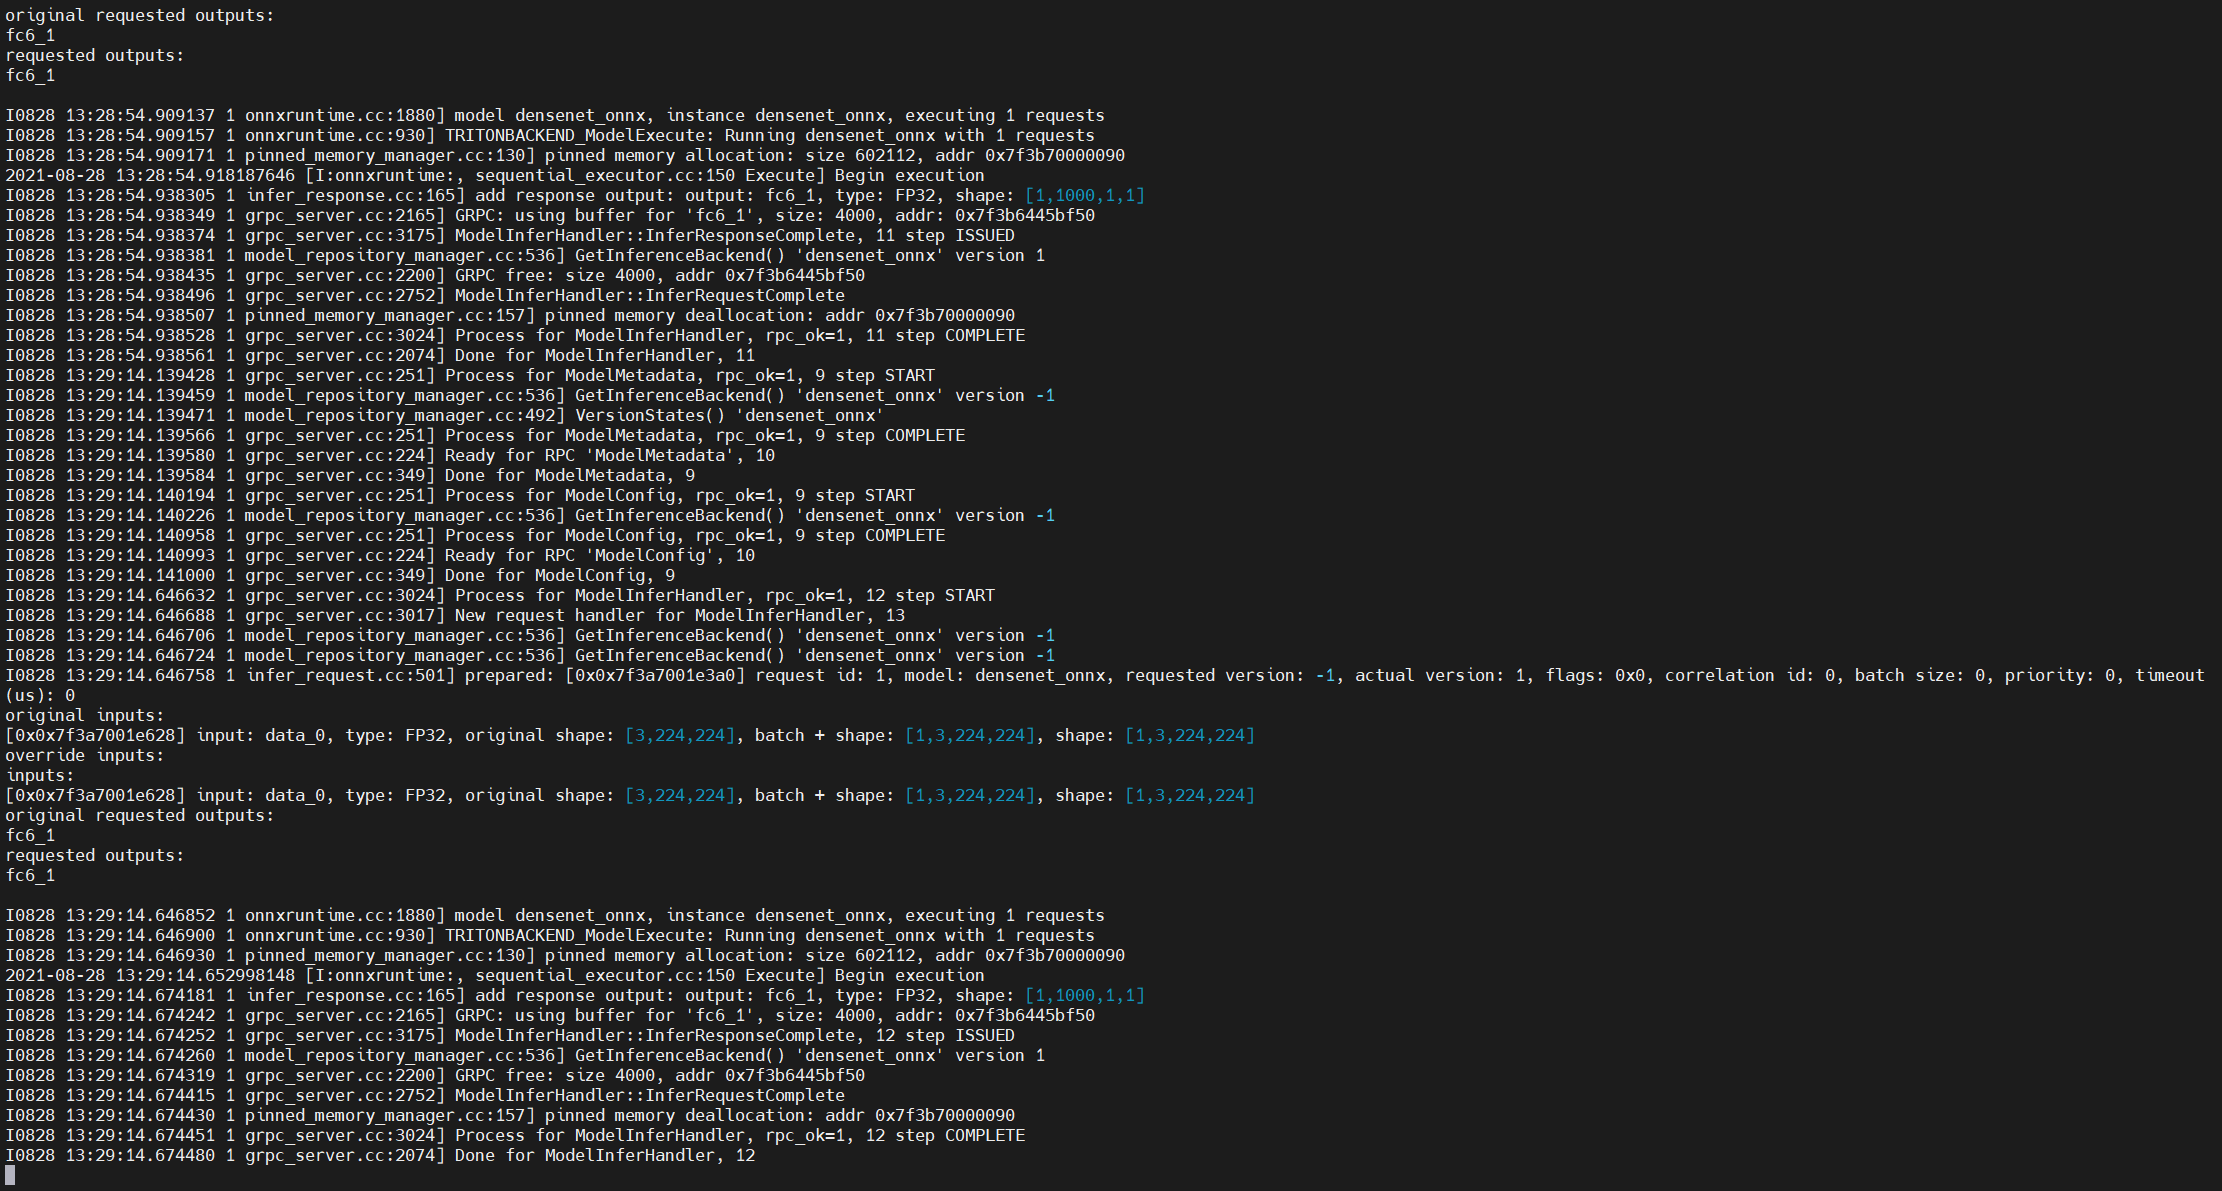Click 'Done for ModelInferHandler, 11' line
2222x1191 pixels.
click(604, 356)
